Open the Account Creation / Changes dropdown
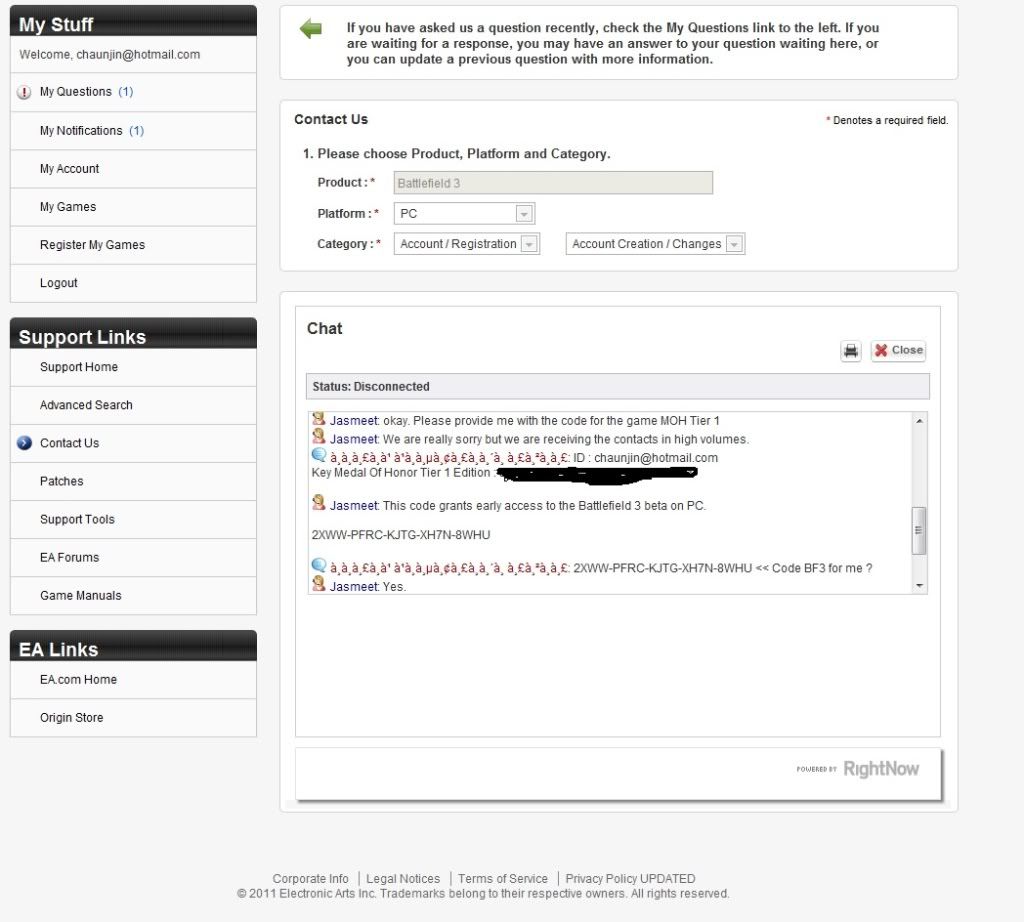Image resolution: width=1024 pixels, height=922 pixels. [x=734, y=244]
